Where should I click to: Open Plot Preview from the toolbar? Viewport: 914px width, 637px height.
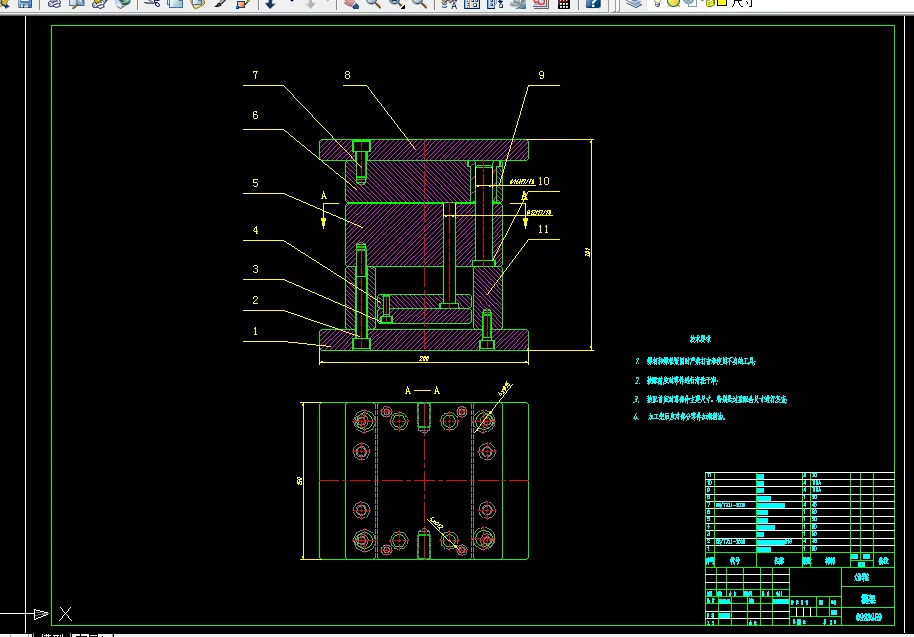[76, 3]
